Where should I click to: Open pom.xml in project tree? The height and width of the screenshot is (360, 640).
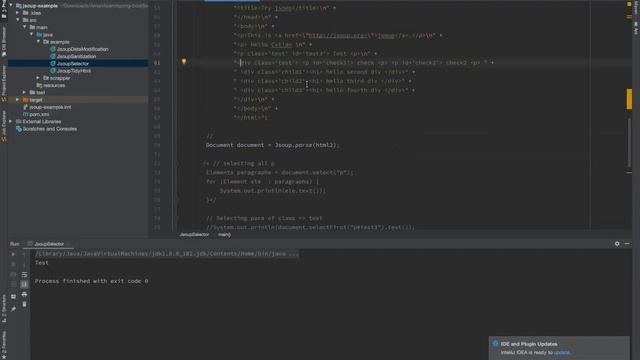click(39, 114)
